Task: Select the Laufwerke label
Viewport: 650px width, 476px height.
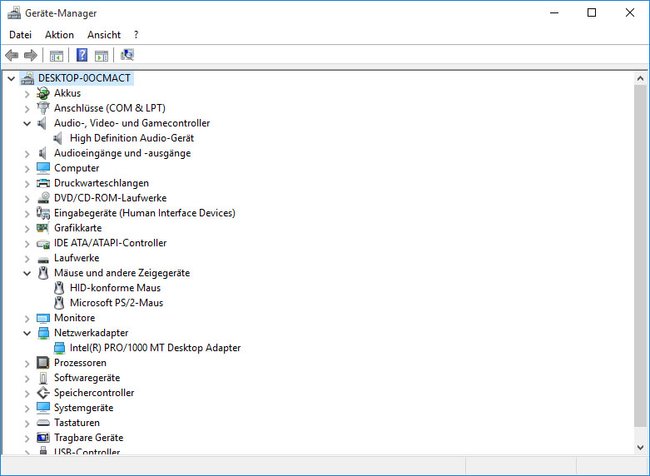Action: coord(77,258)
